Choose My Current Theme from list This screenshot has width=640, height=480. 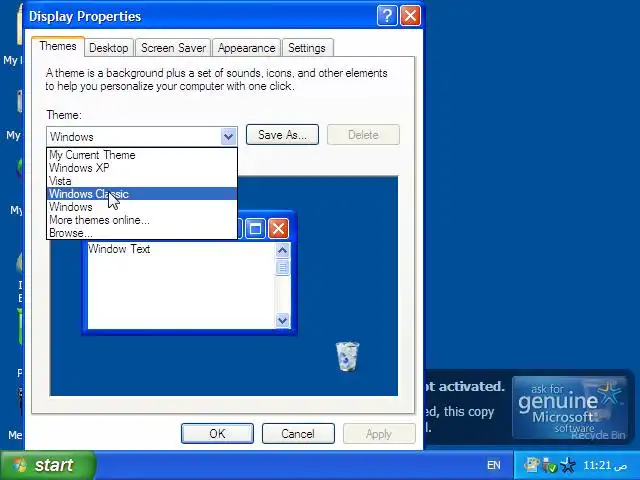click(142, 155)
